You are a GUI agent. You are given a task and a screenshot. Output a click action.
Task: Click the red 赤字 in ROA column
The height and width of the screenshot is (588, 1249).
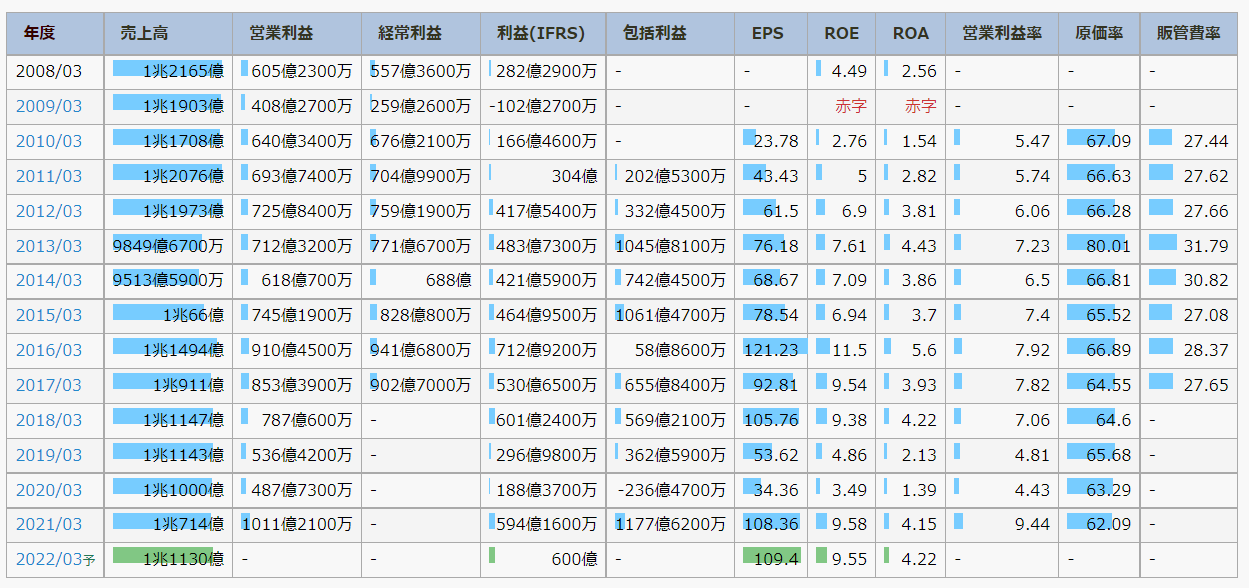pos(921,106)
